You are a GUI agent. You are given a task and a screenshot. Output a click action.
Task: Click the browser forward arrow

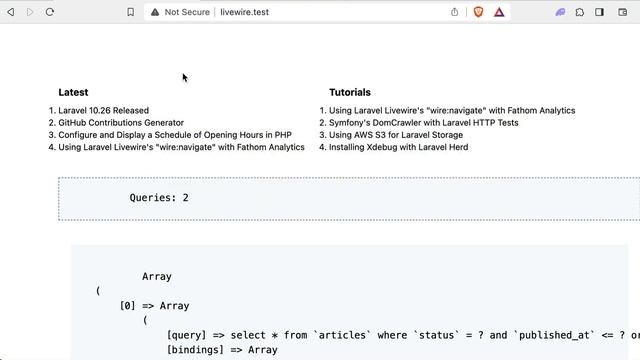click(x=30, y=12)
